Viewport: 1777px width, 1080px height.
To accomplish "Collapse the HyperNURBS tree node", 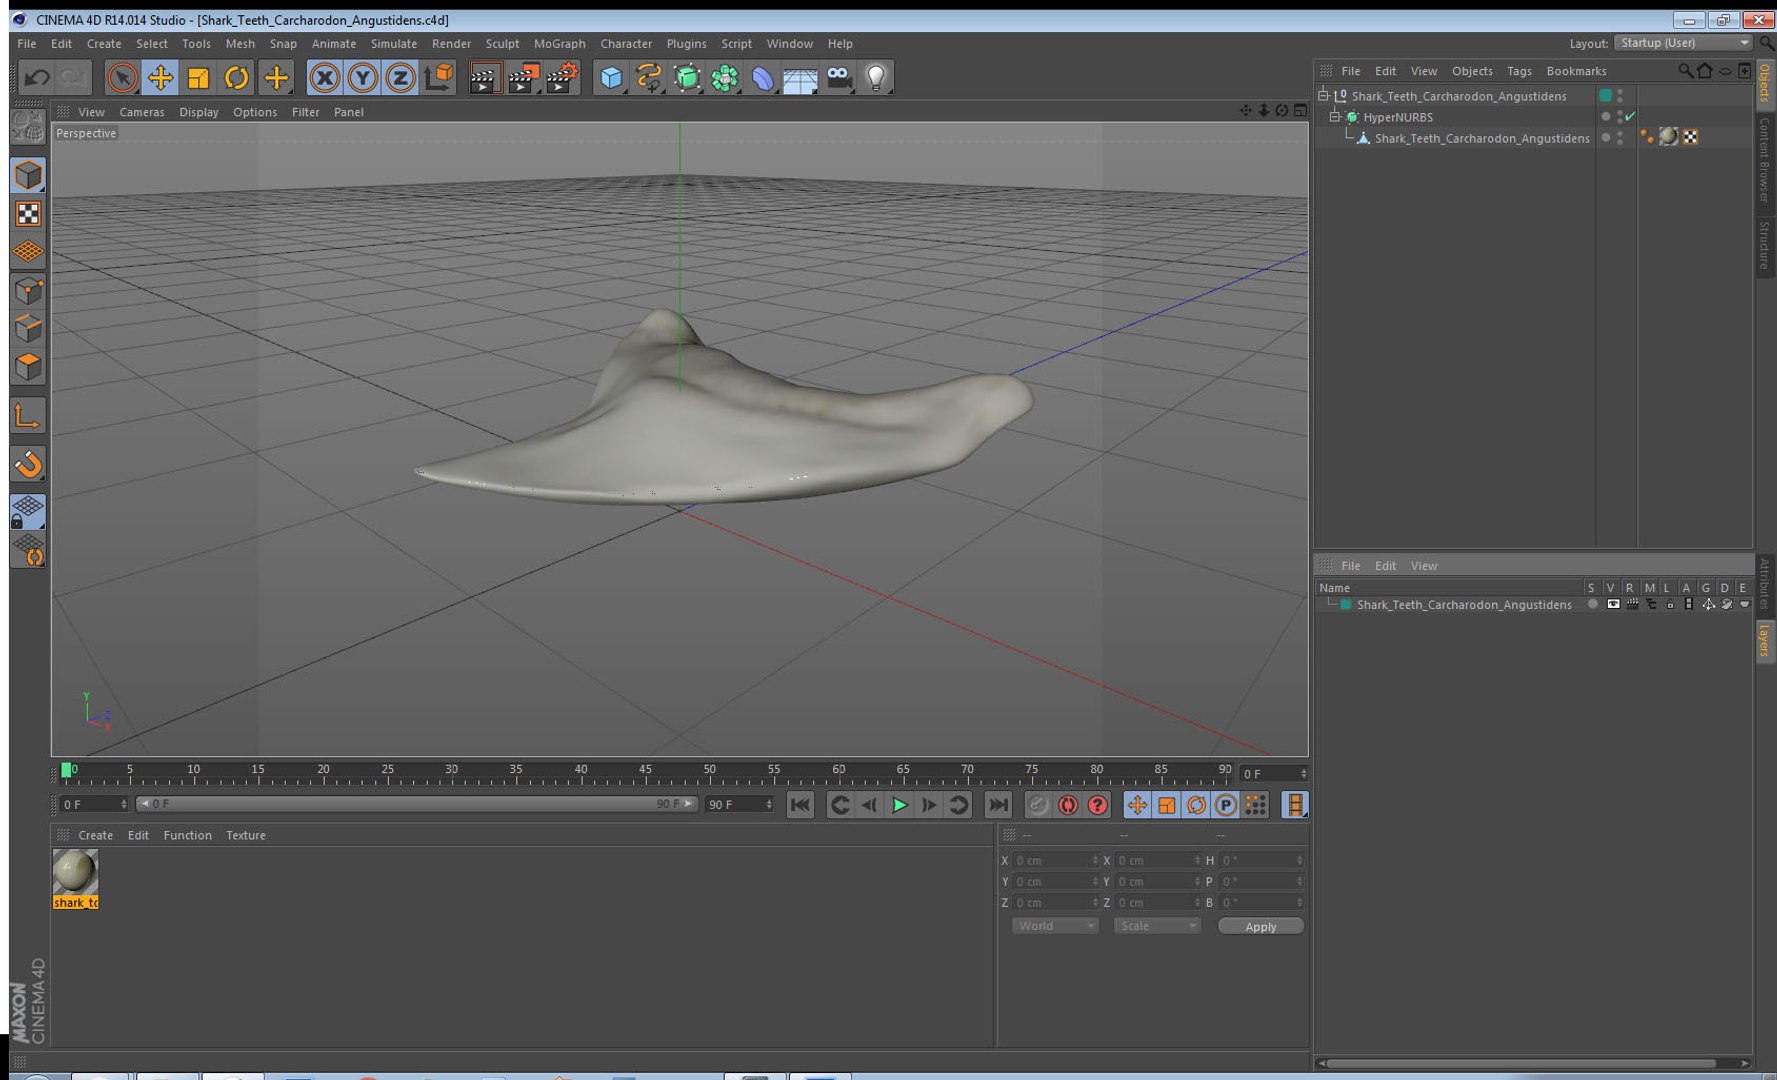I will tap(1335, 117).
